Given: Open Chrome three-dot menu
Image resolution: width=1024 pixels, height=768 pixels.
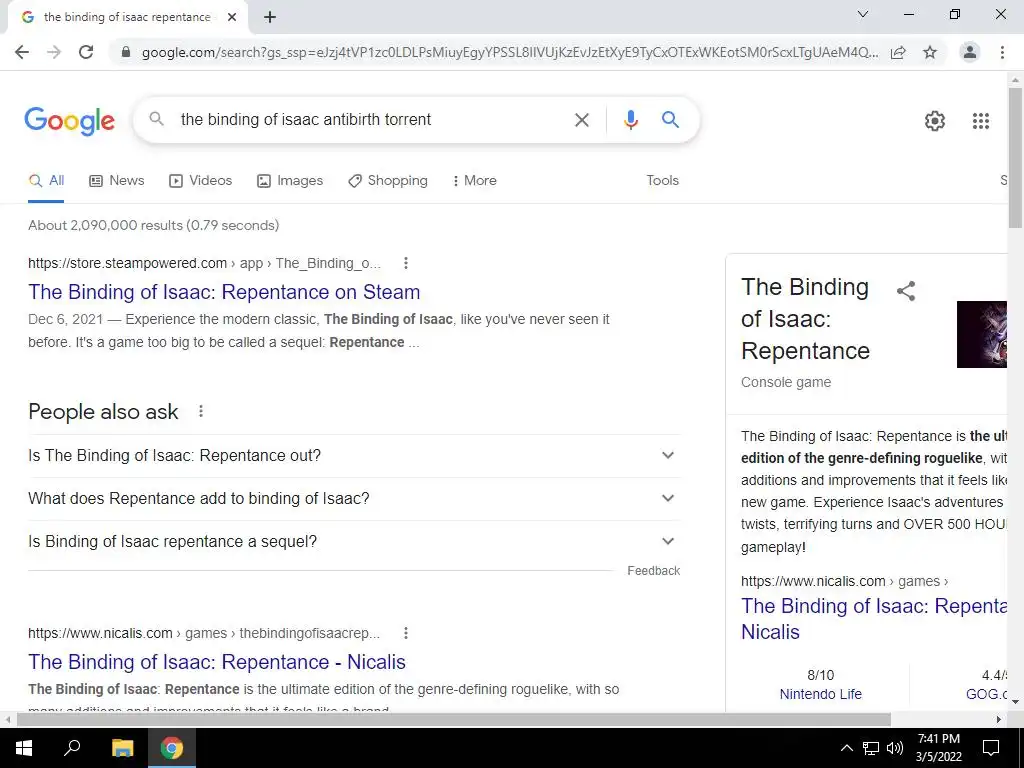Looking at the screenshot, I should pyautogui.click(x=1002, y=52).
